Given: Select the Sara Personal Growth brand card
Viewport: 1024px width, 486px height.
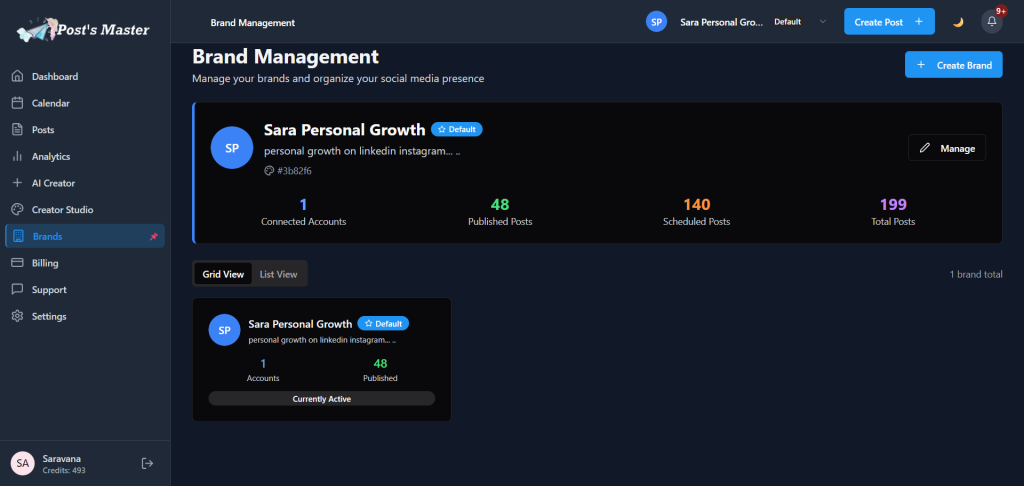Looking at the screenshot, I should pos(321,359).
